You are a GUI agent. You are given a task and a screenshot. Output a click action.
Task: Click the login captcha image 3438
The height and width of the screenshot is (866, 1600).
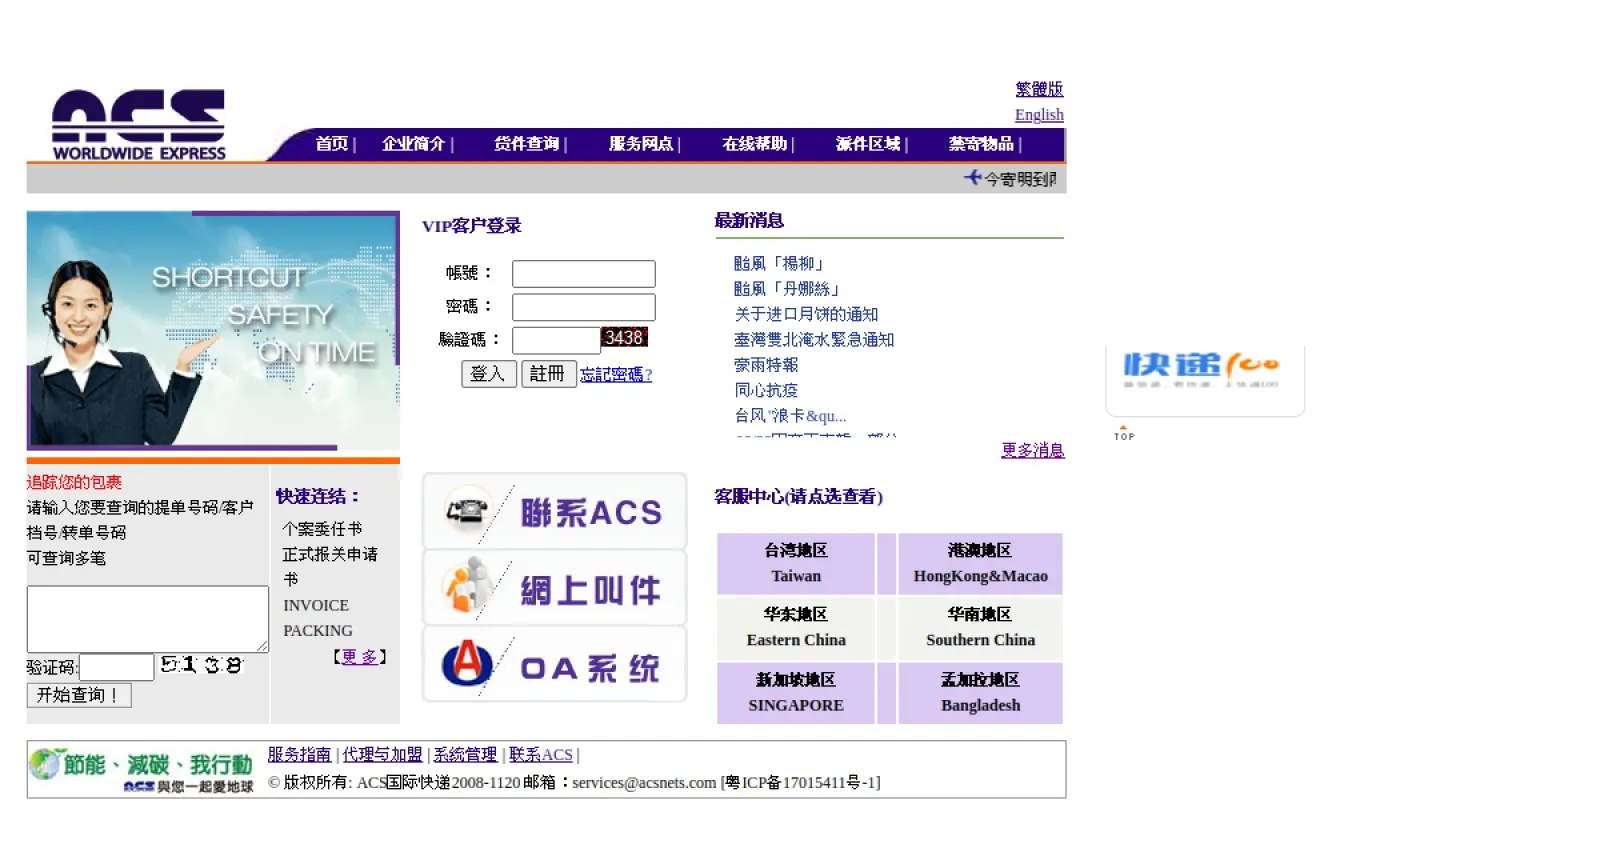[624, 338]
